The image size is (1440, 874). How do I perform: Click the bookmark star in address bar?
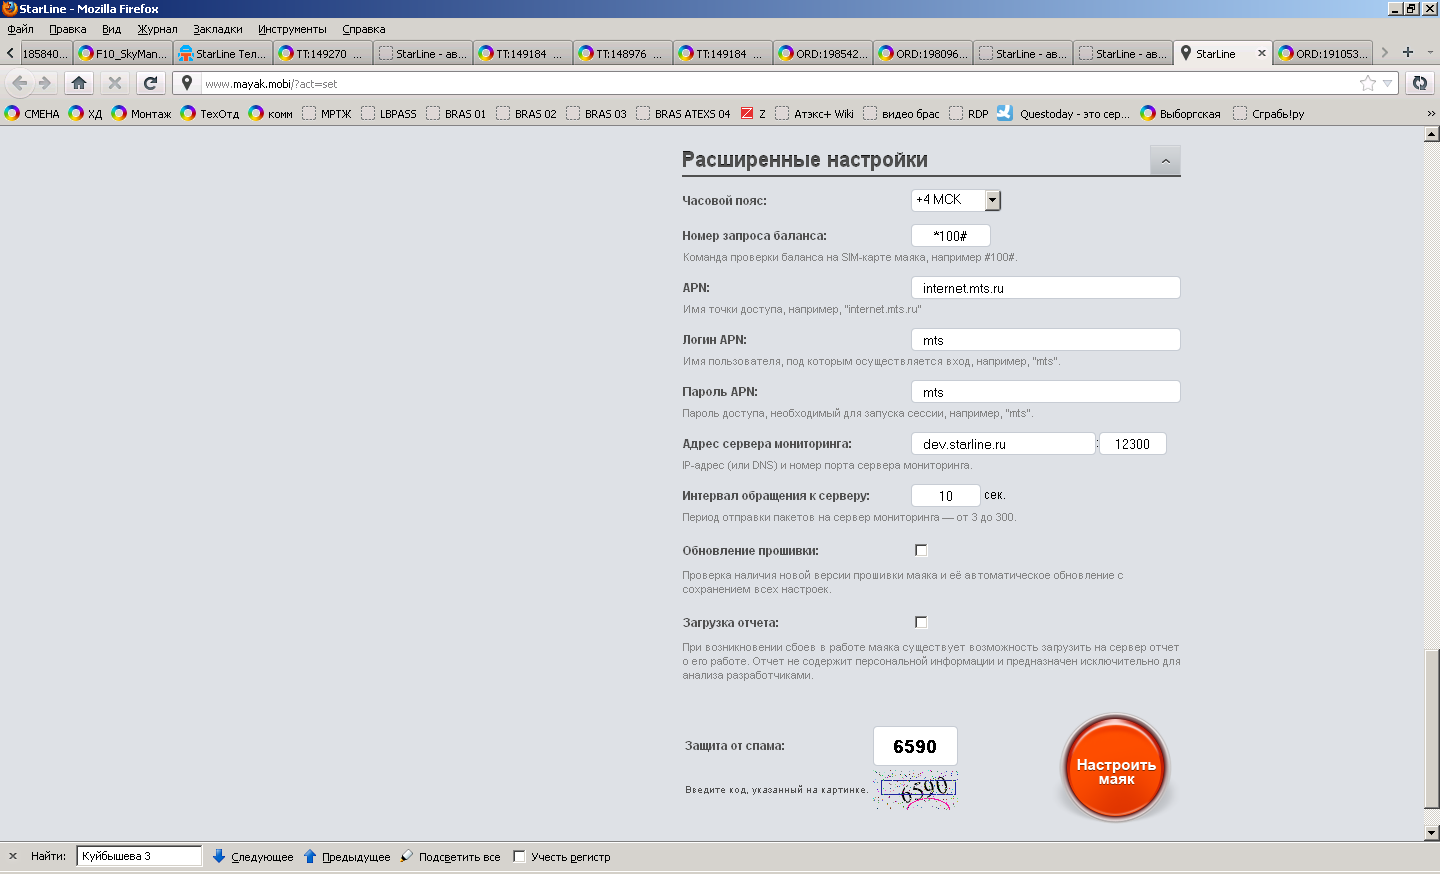click(1367, 83)
